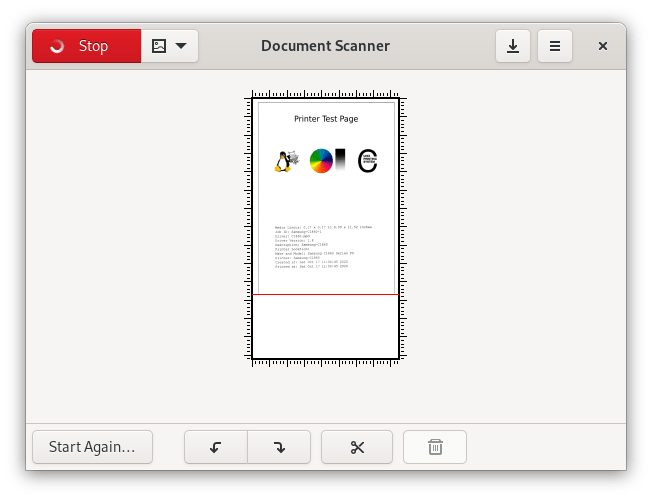
Task: Click the color wheel on test page
Action: [321, 160]
